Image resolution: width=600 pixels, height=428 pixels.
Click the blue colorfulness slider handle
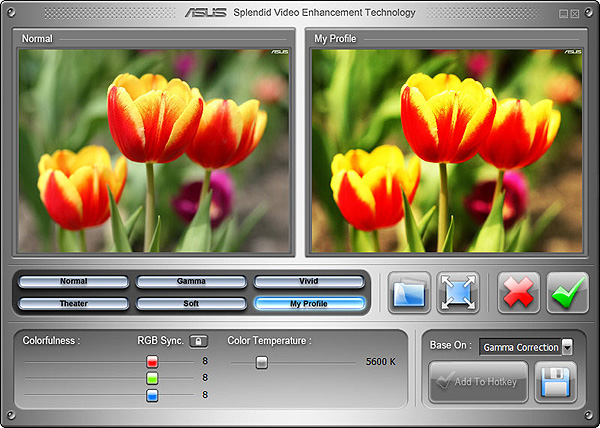(152, 395)
